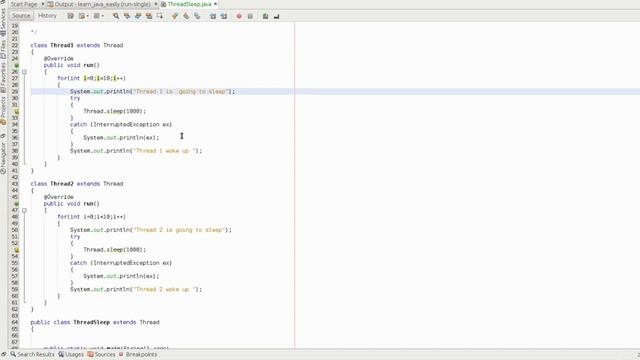
Task: Toggle Bookmark using the toolbar icon
Action: (197, 16)
